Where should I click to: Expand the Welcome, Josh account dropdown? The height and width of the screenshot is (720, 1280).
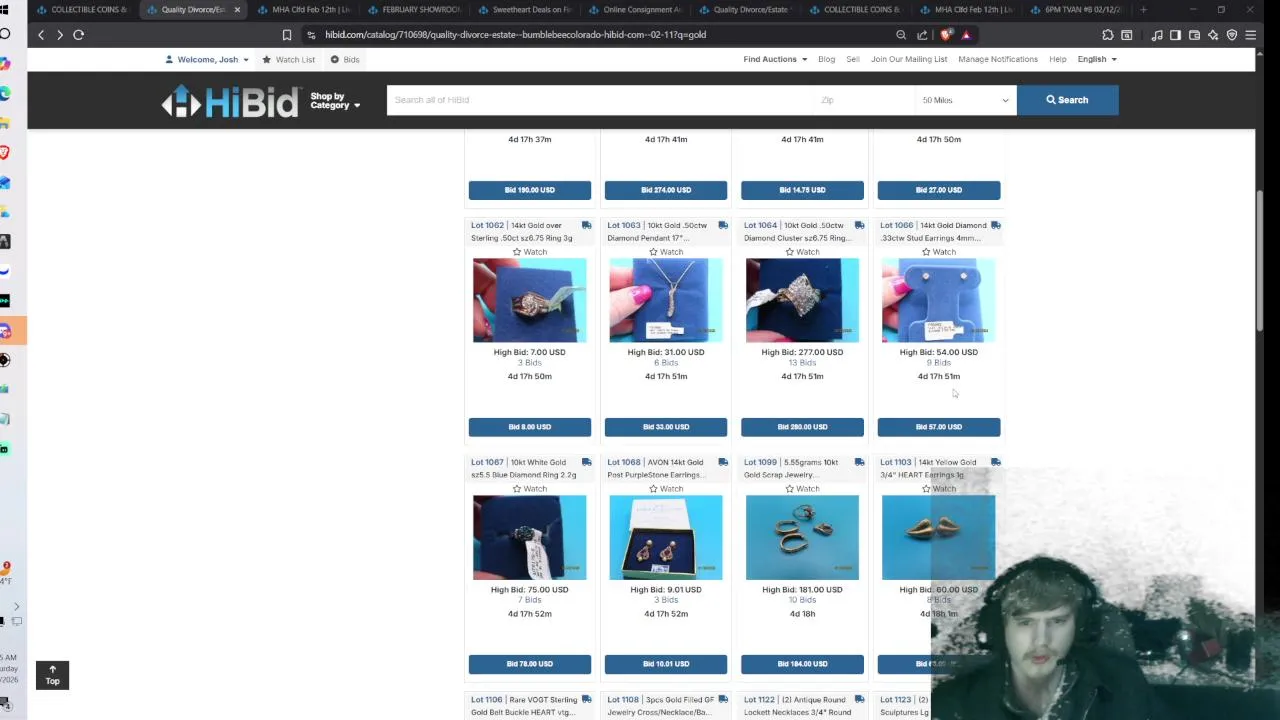click(x=208, y=59)
